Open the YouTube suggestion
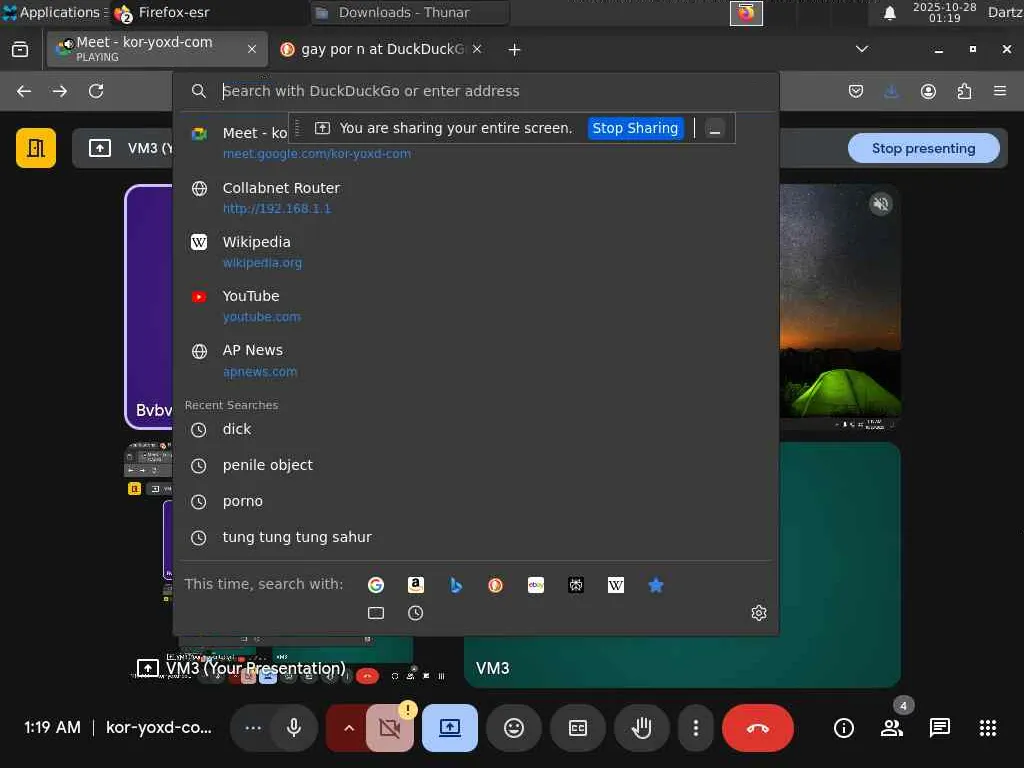The width and height of the screenshot is (1024, 768). pyautogui.click(x=477, y=306)
